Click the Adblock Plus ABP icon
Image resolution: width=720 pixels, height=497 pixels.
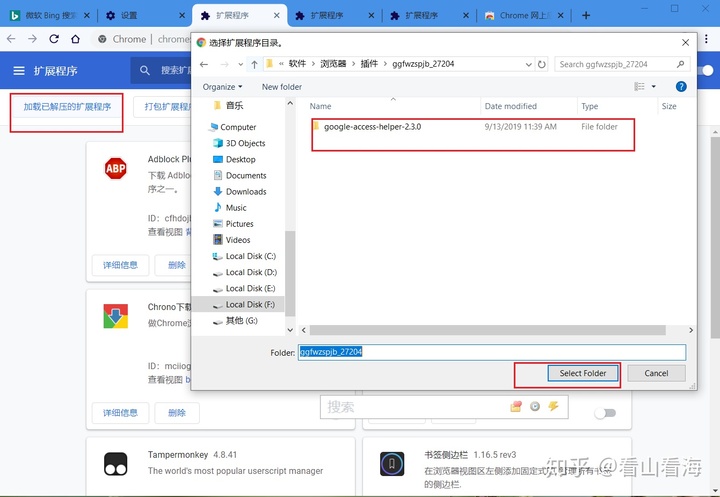[115, 169]
